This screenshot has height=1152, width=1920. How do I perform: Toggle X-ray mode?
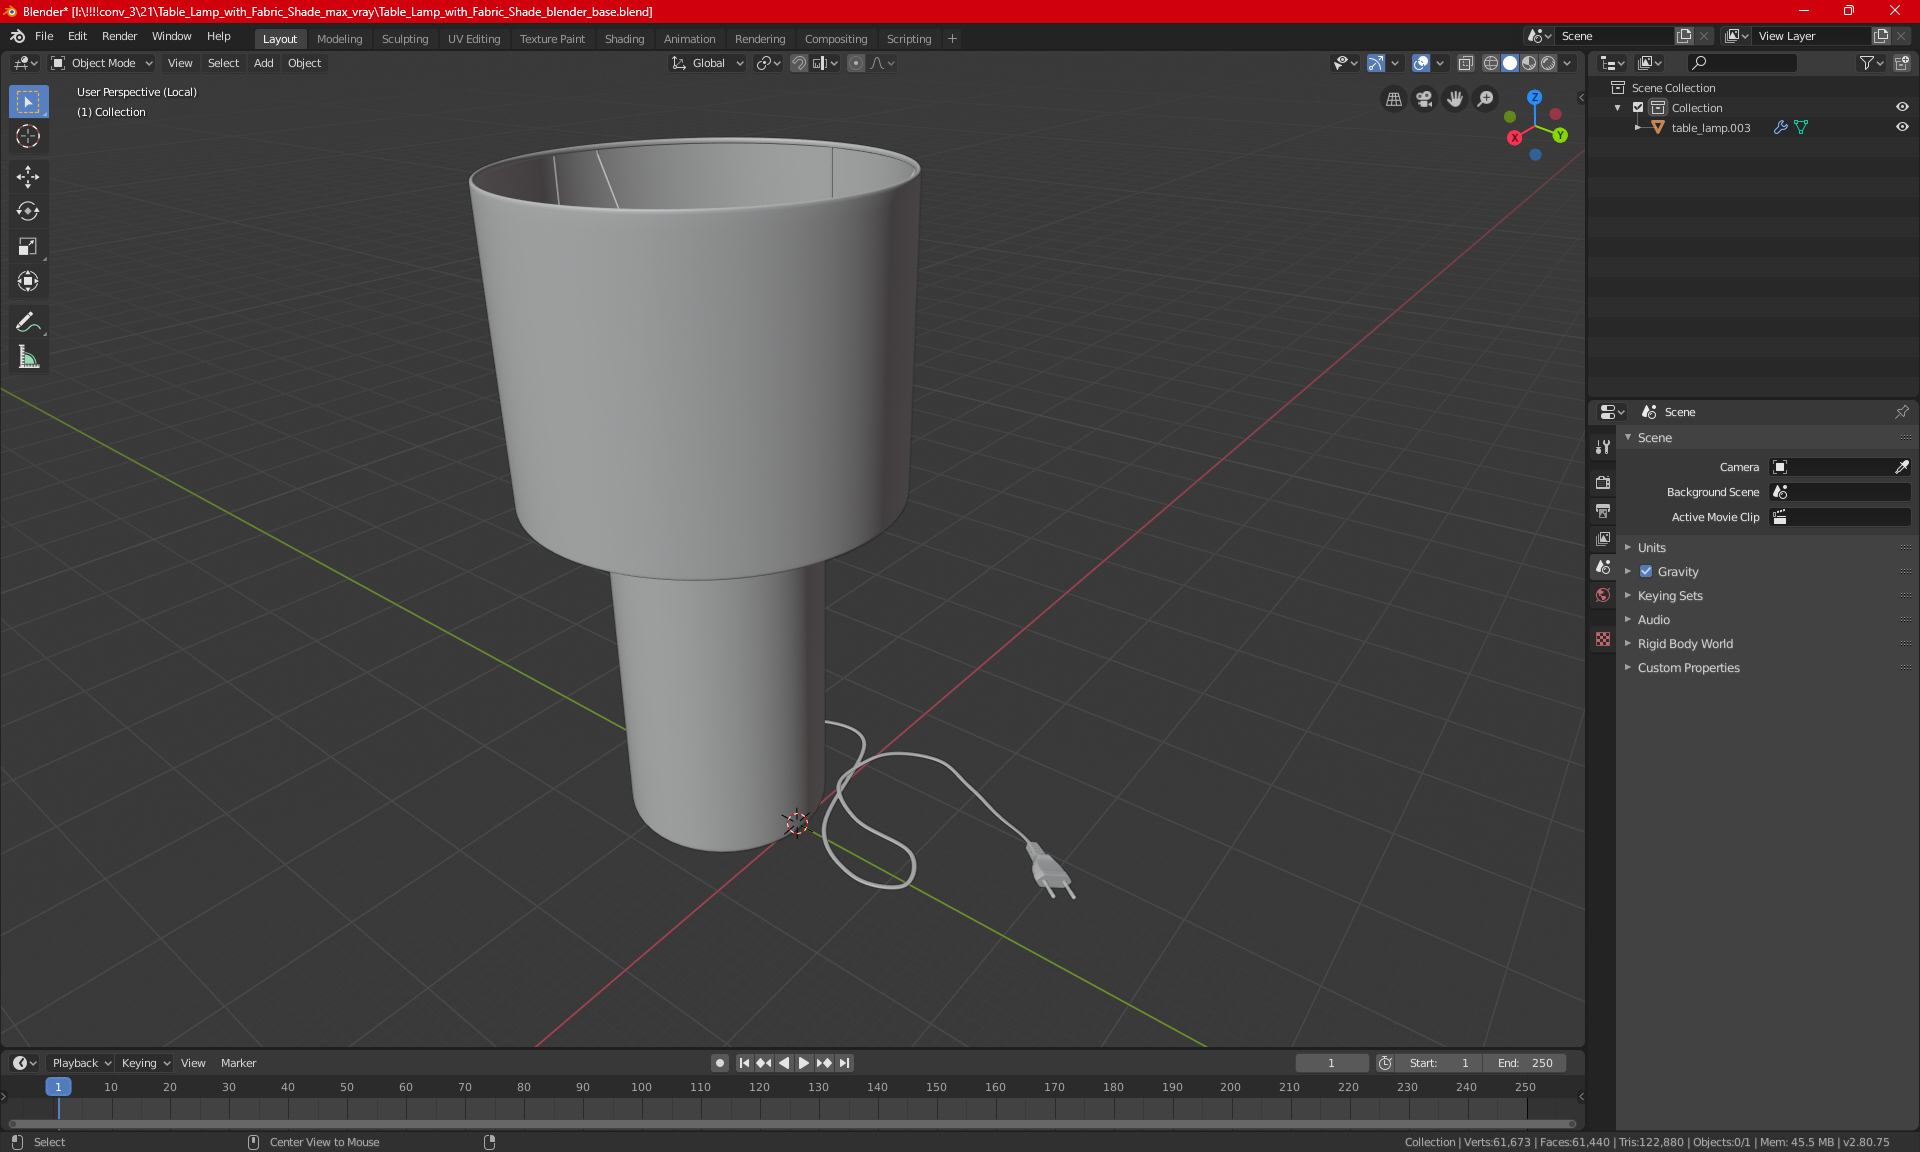coord(1466,63)
